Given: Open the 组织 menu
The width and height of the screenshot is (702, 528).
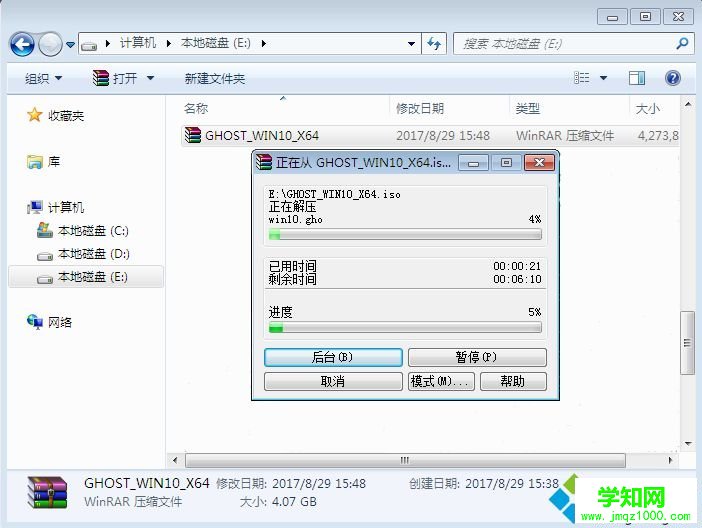Looking at the screenshot, I should pos(43,79).
